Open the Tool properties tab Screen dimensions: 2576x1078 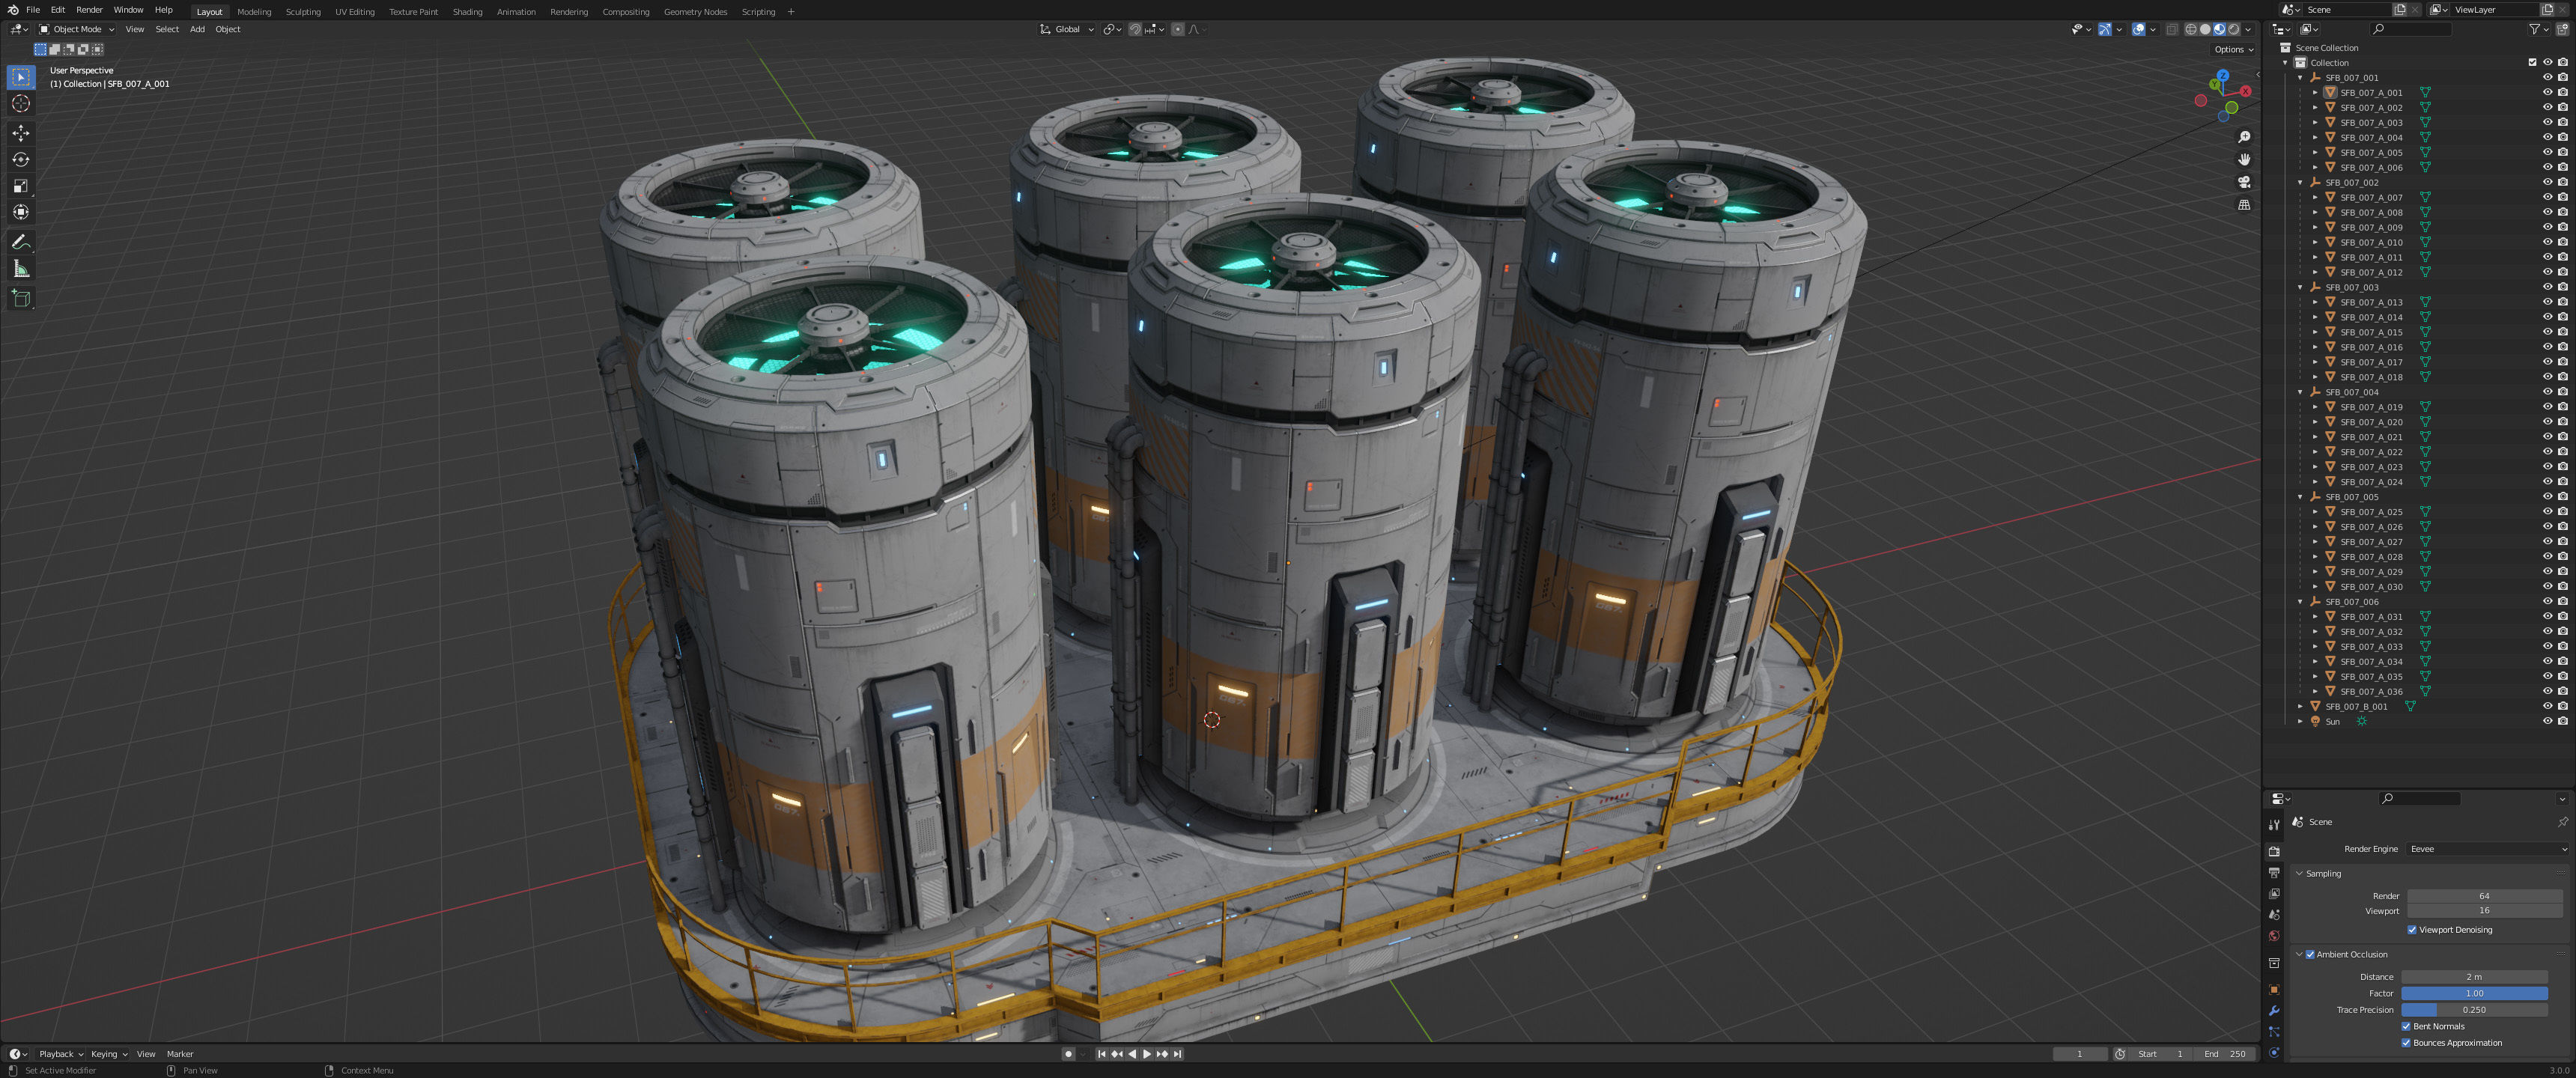[x=2274, y=825]
